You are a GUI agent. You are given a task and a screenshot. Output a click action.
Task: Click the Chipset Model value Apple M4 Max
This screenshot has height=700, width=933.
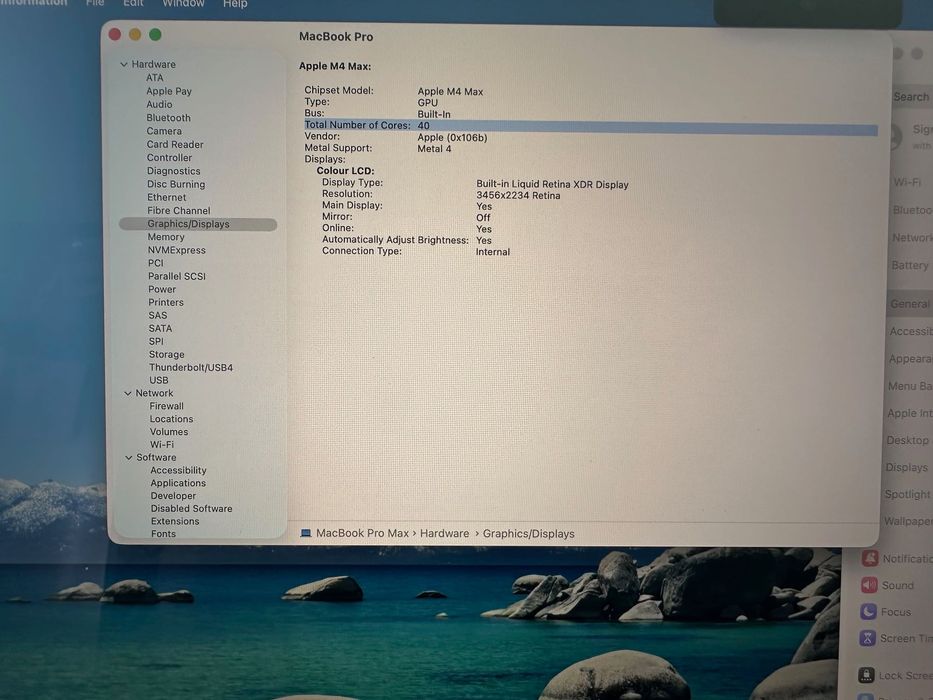(x=450, y=92)
